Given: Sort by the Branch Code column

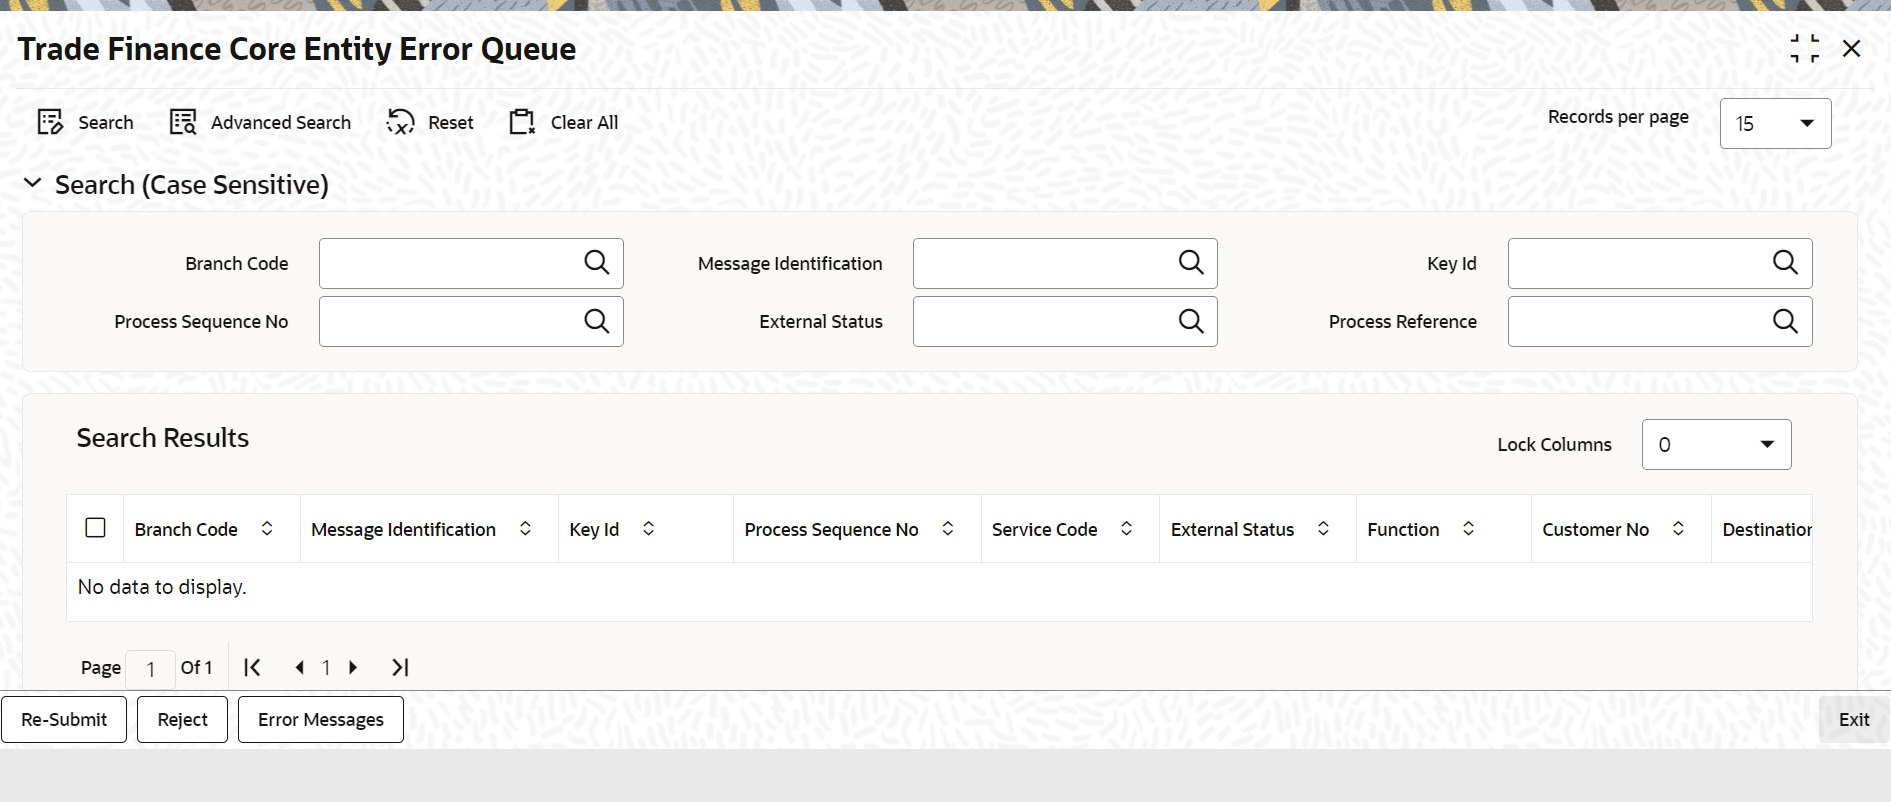Looking at the screenshot, I should 267,529.
